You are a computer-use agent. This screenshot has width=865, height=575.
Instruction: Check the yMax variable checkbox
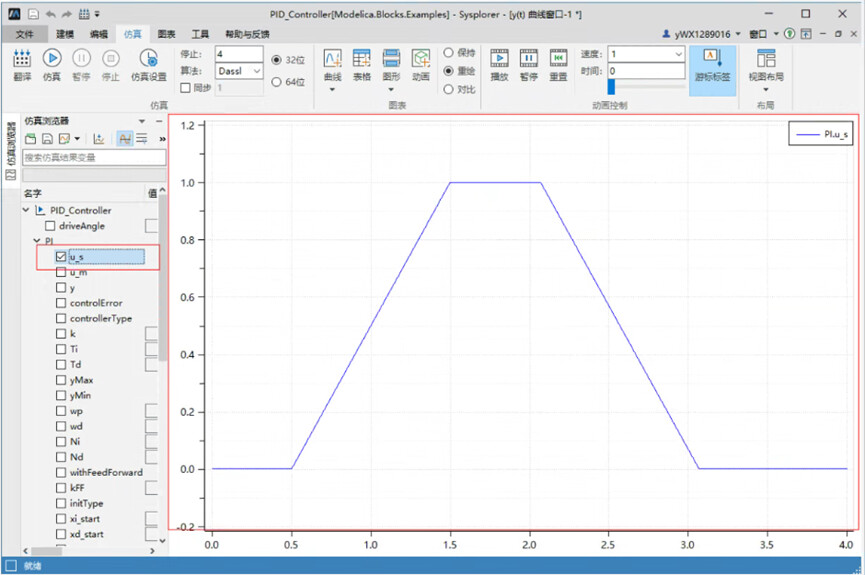(x=61, y=380)
